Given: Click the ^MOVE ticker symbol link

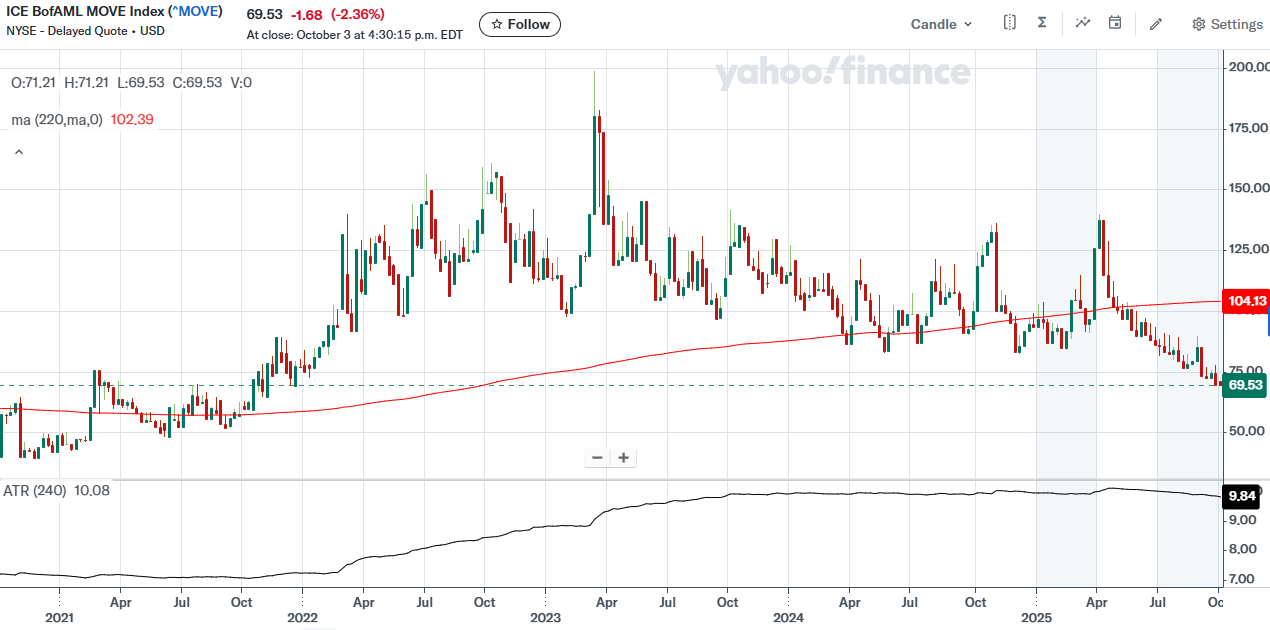Looking at the screenshot, I should tap(196, 12).
